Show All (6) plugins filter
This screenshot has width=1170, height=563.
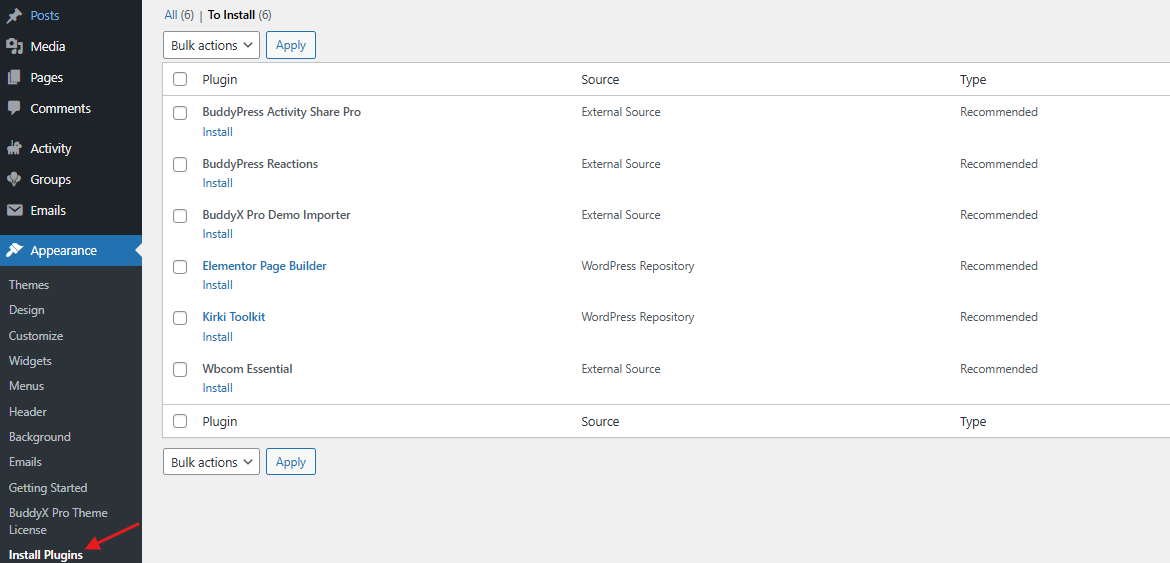tap(179, 15)
